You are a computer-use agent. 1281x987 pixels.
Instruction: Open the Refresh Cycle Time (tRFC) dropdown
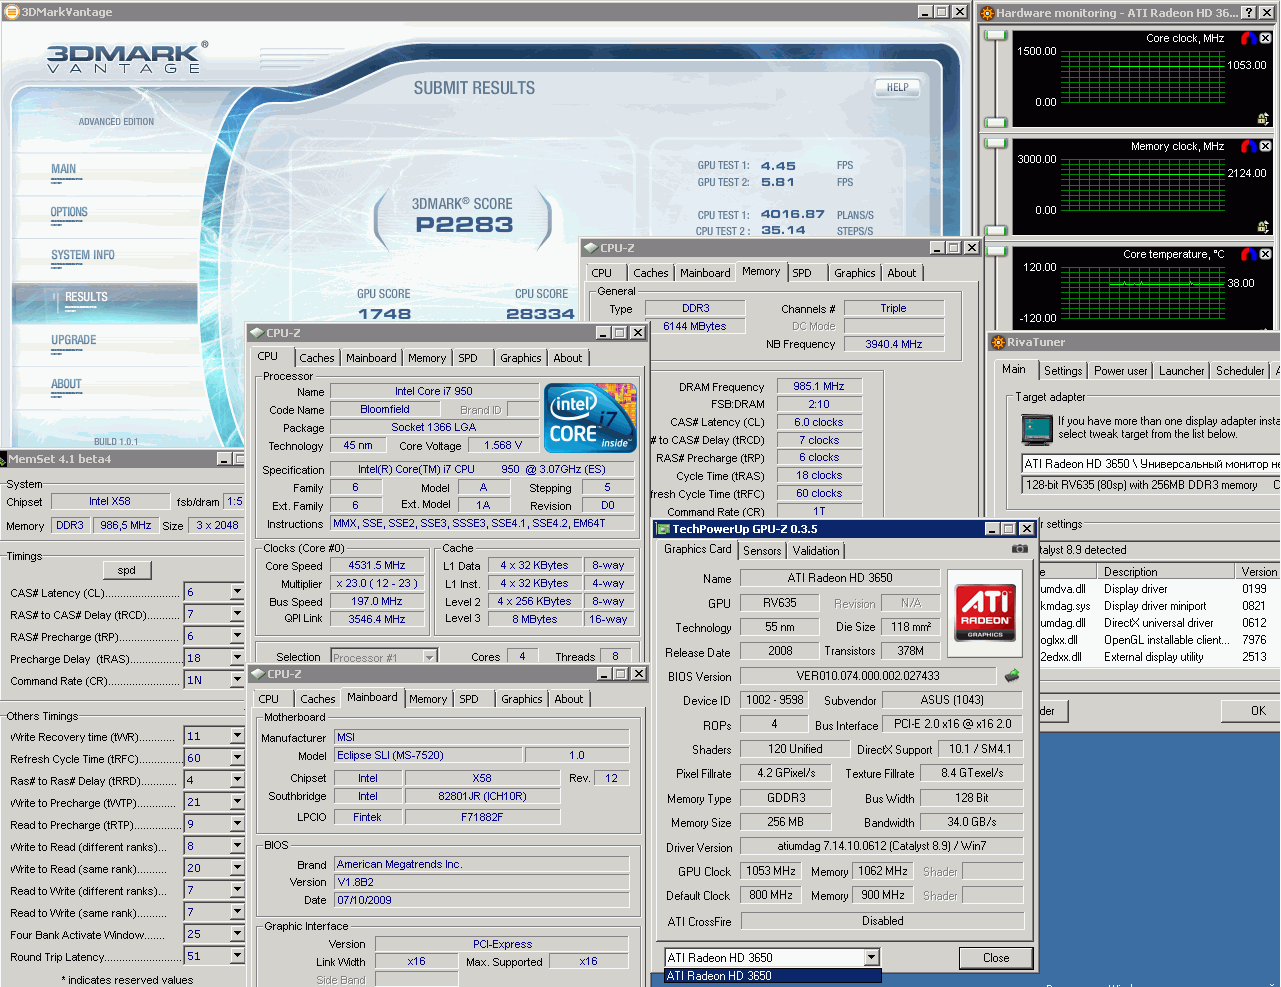tap(237, 758)
